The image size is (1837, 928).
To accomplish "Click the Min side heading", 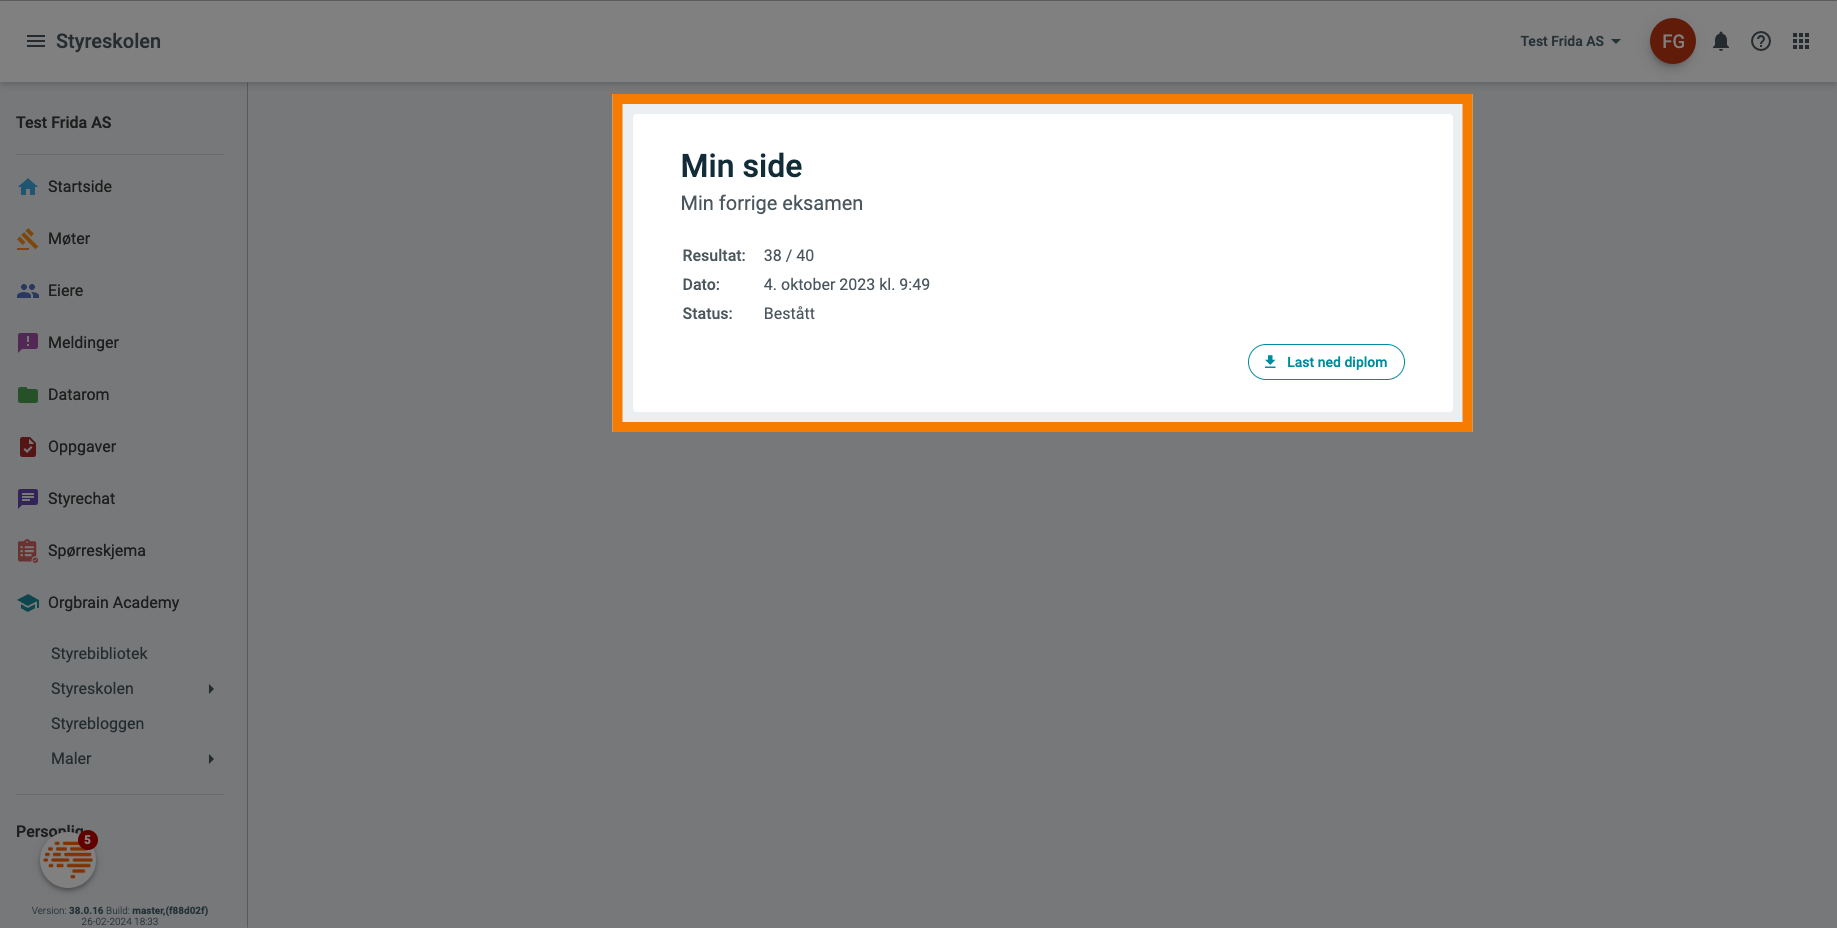I will (741, 166).
